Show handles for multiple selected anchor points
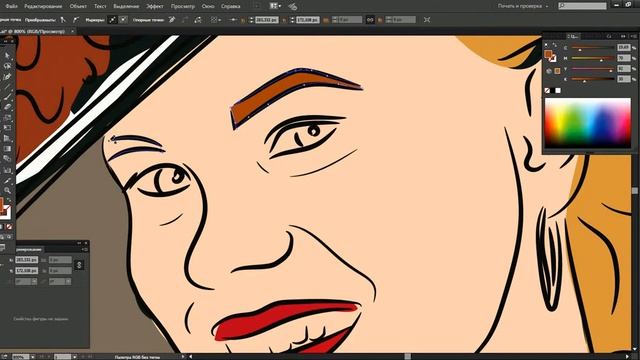 [112, 20]
